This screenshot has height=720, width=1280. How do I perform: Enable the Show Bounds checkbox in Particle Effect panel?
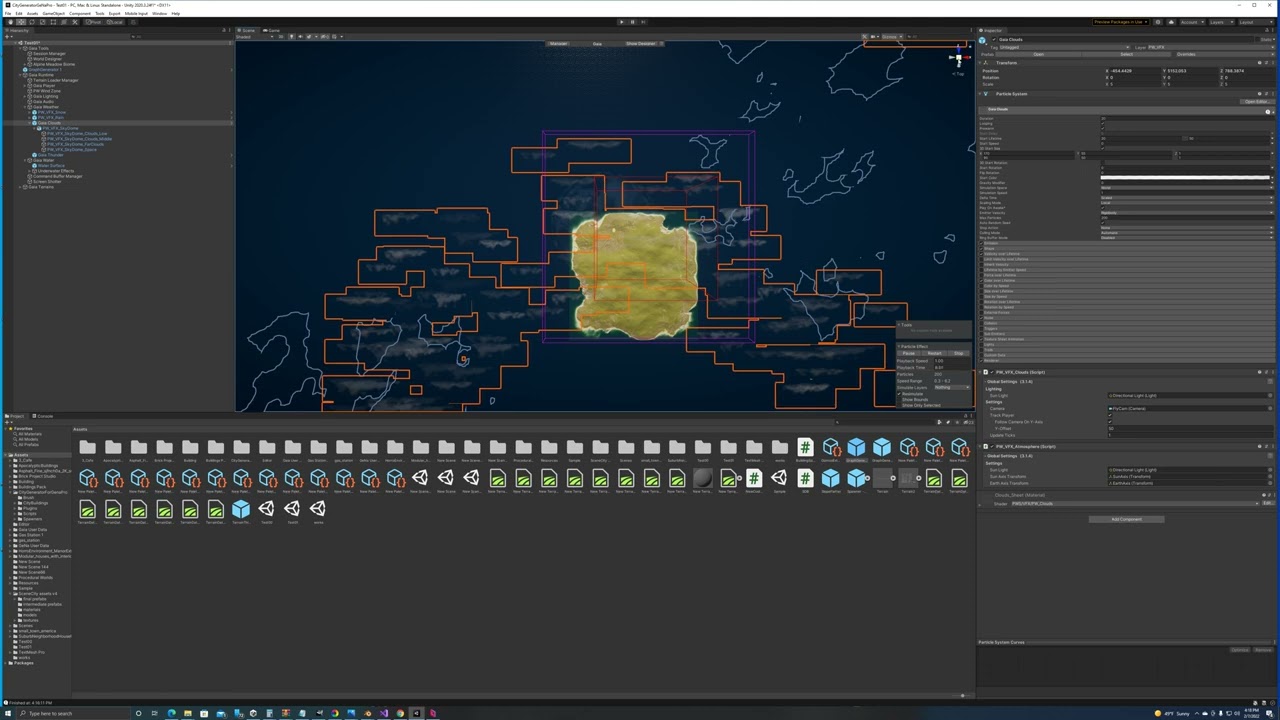[x=901, y=400]
